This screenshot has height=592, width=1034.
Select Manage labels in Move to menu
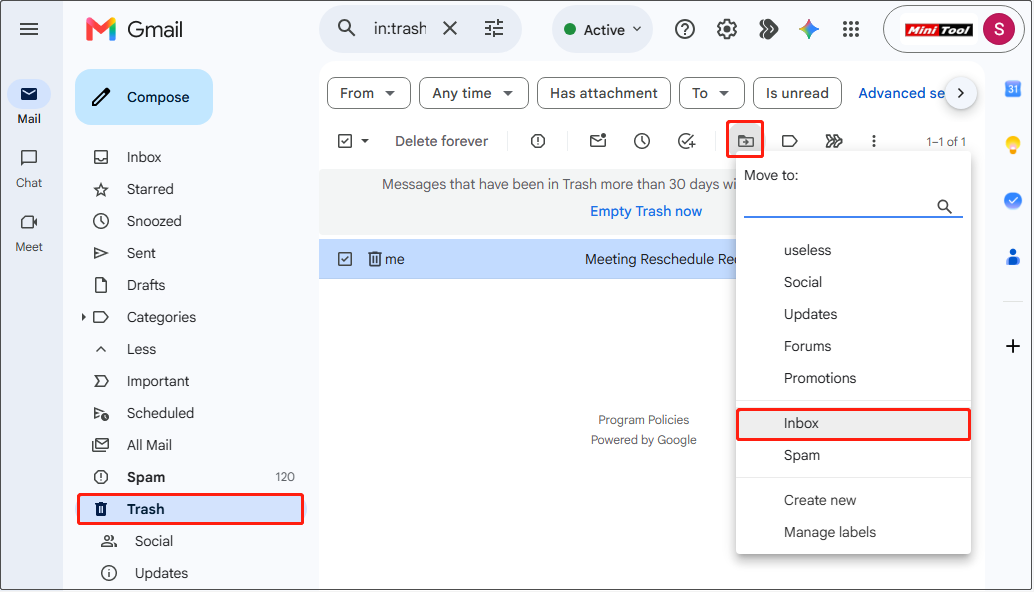pyautogui.click(x=853, y=532)
